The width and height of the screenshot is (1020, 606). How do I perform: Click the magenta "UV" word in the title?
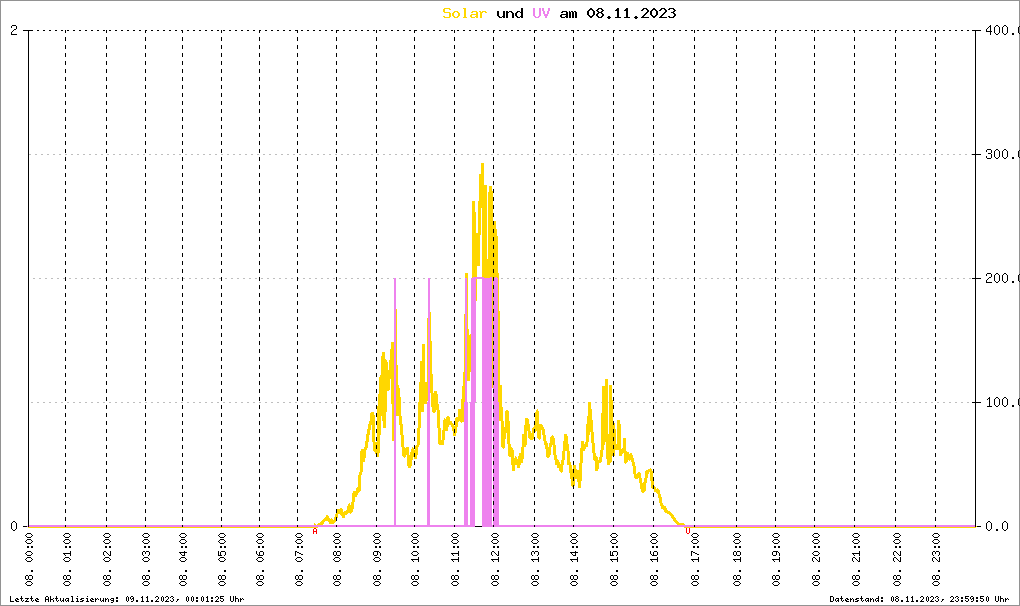click(541, 13)
